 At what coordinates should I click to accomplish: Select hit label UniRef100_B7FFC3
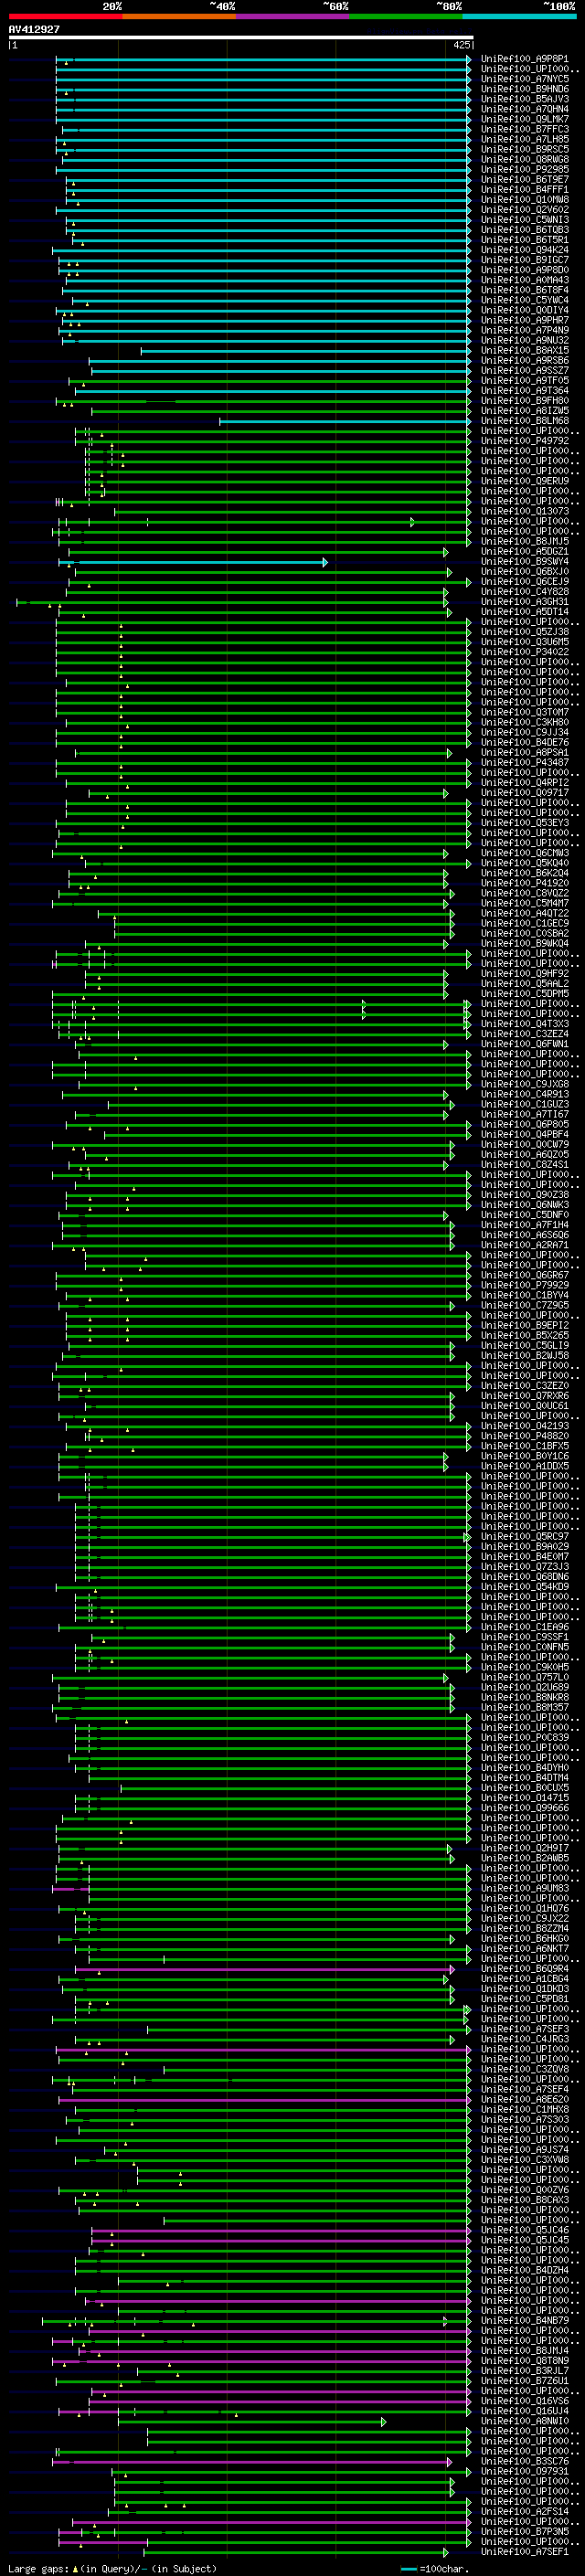pyautogui.click(x=525, y=129)
